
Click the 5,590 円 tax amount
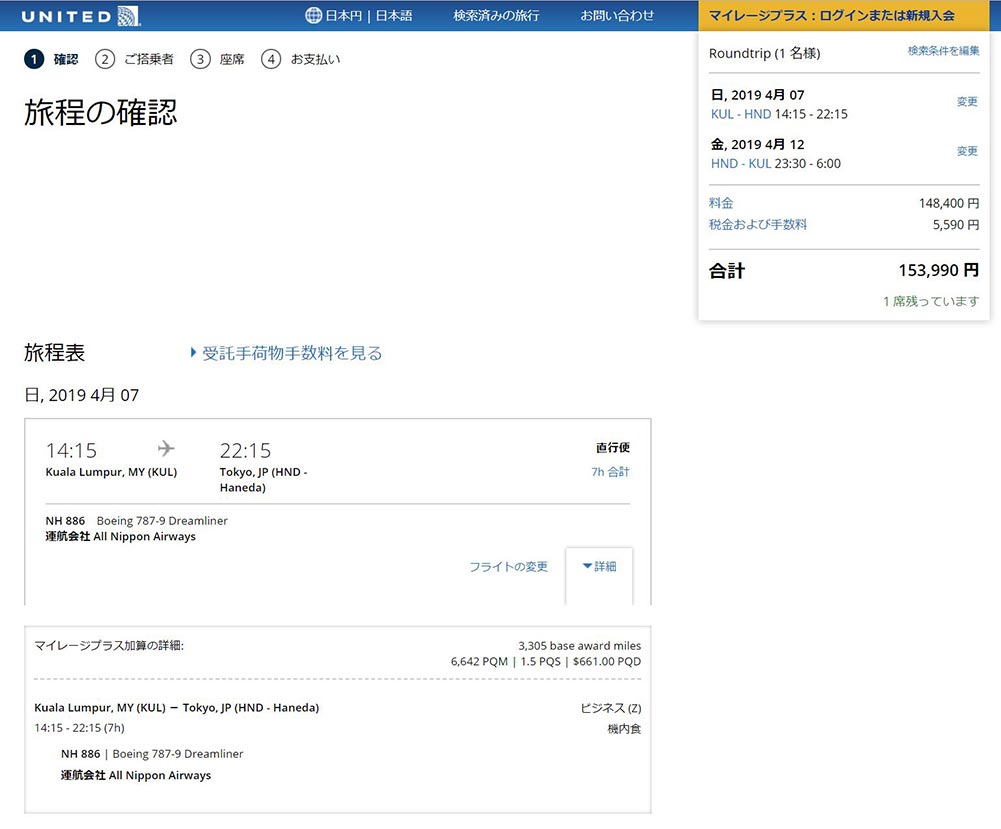pos(956,225)
